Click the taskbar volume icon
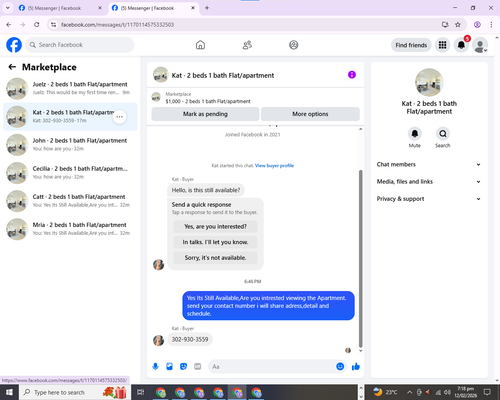This screenshot has height=400, width=500. pyautogui.click(x=447, y=392)
